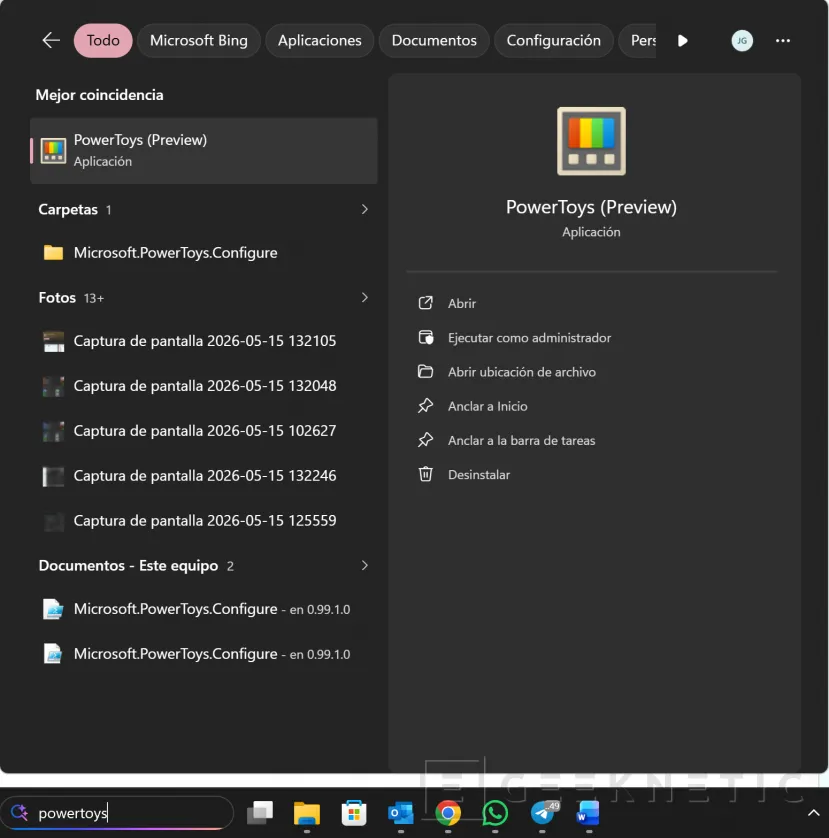Open Task View on the taskbar
829x838 pixels.
[x=260, y=813]
